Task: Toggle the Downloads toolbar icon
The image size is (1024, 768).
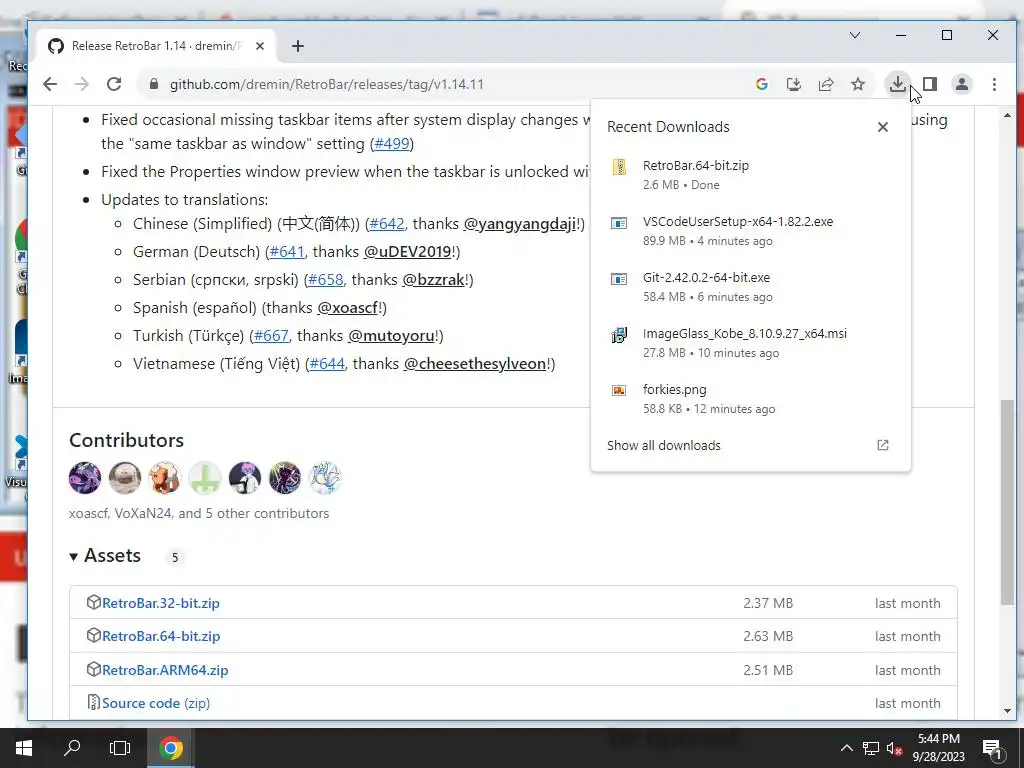Action: (x=897, y=84)
